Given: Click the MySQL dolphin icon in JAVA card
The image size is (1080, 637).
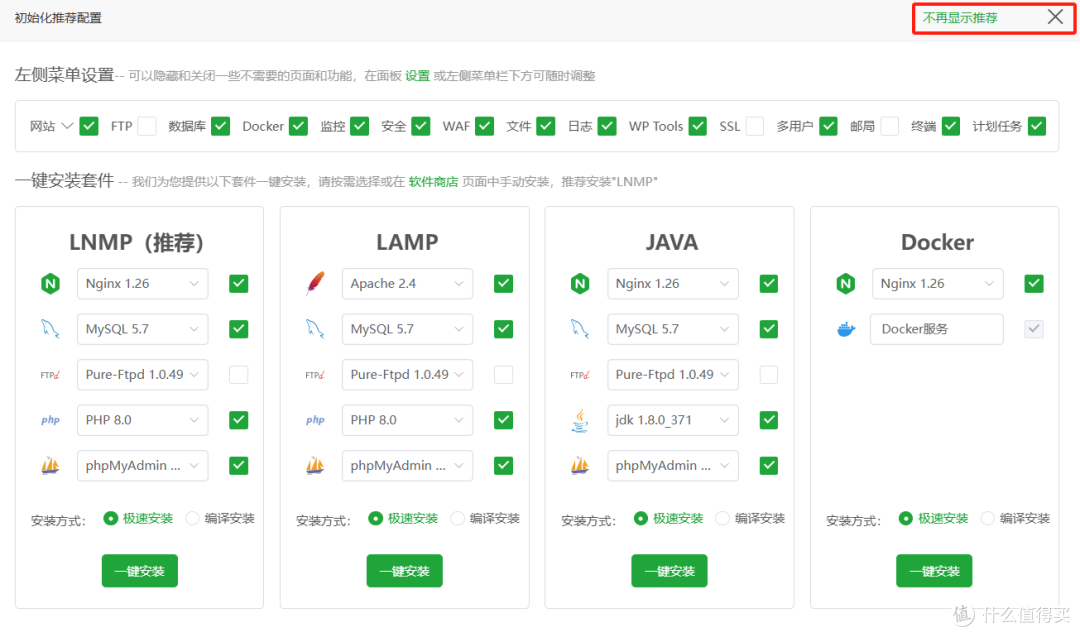Looking at the screenshot, I should [580, 329].
